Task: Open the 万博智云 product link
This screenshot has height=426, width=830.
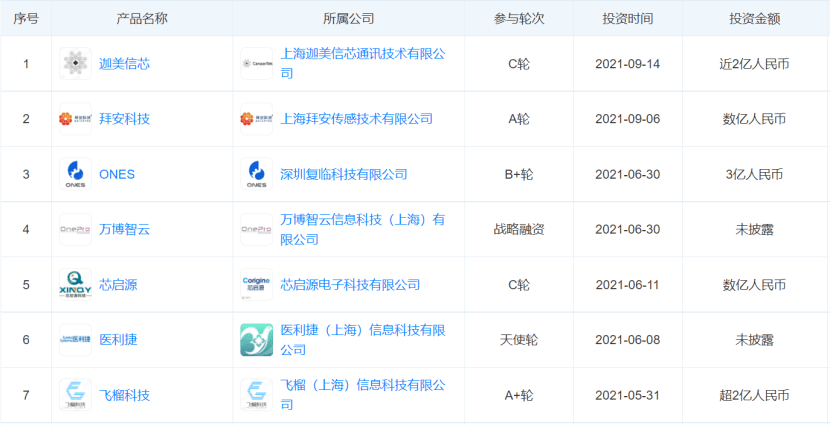Action: coord(124,229)
